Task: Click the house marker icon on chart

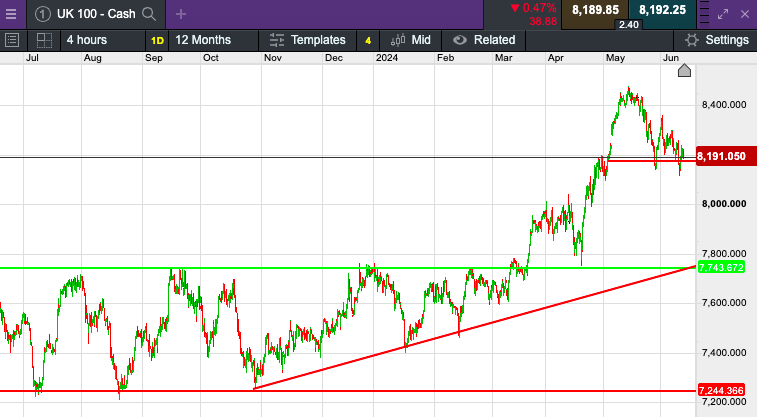Action: 684,70
